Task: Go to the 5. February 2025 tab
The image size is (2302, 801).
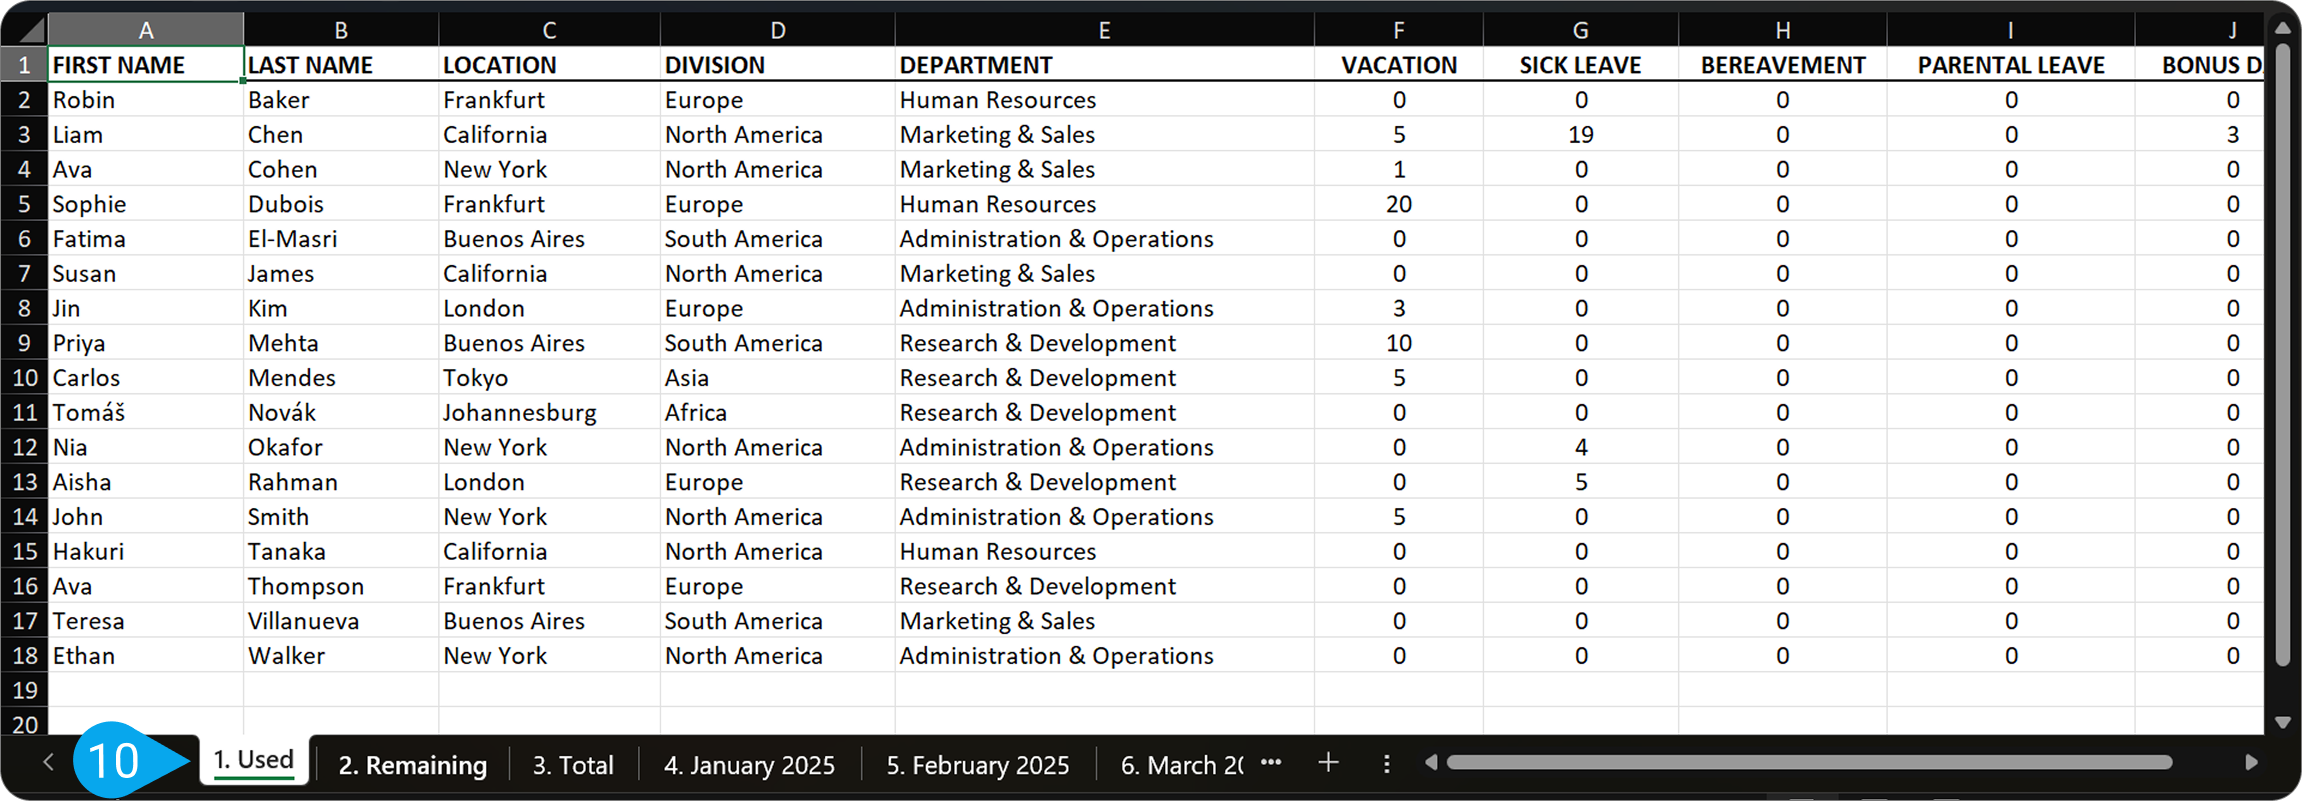Action: (977, 765)
